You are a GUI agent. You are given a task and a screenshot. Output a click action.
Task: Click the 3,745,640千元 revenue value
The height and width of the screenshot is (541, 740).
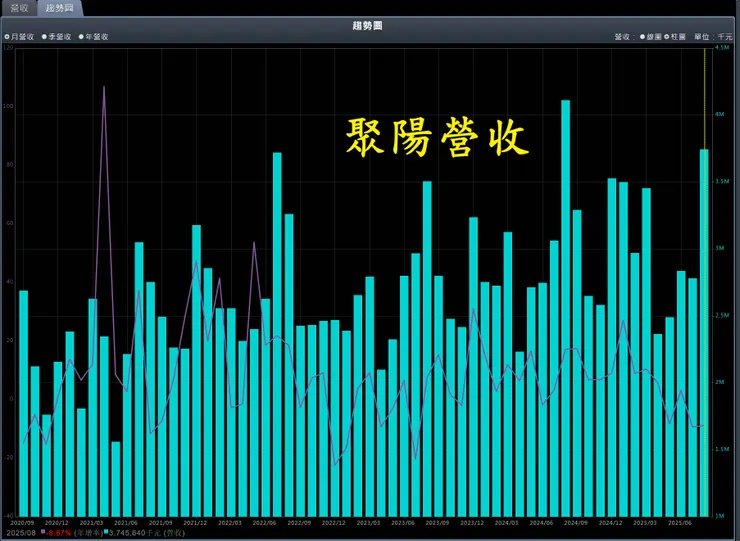click(135, 533)
